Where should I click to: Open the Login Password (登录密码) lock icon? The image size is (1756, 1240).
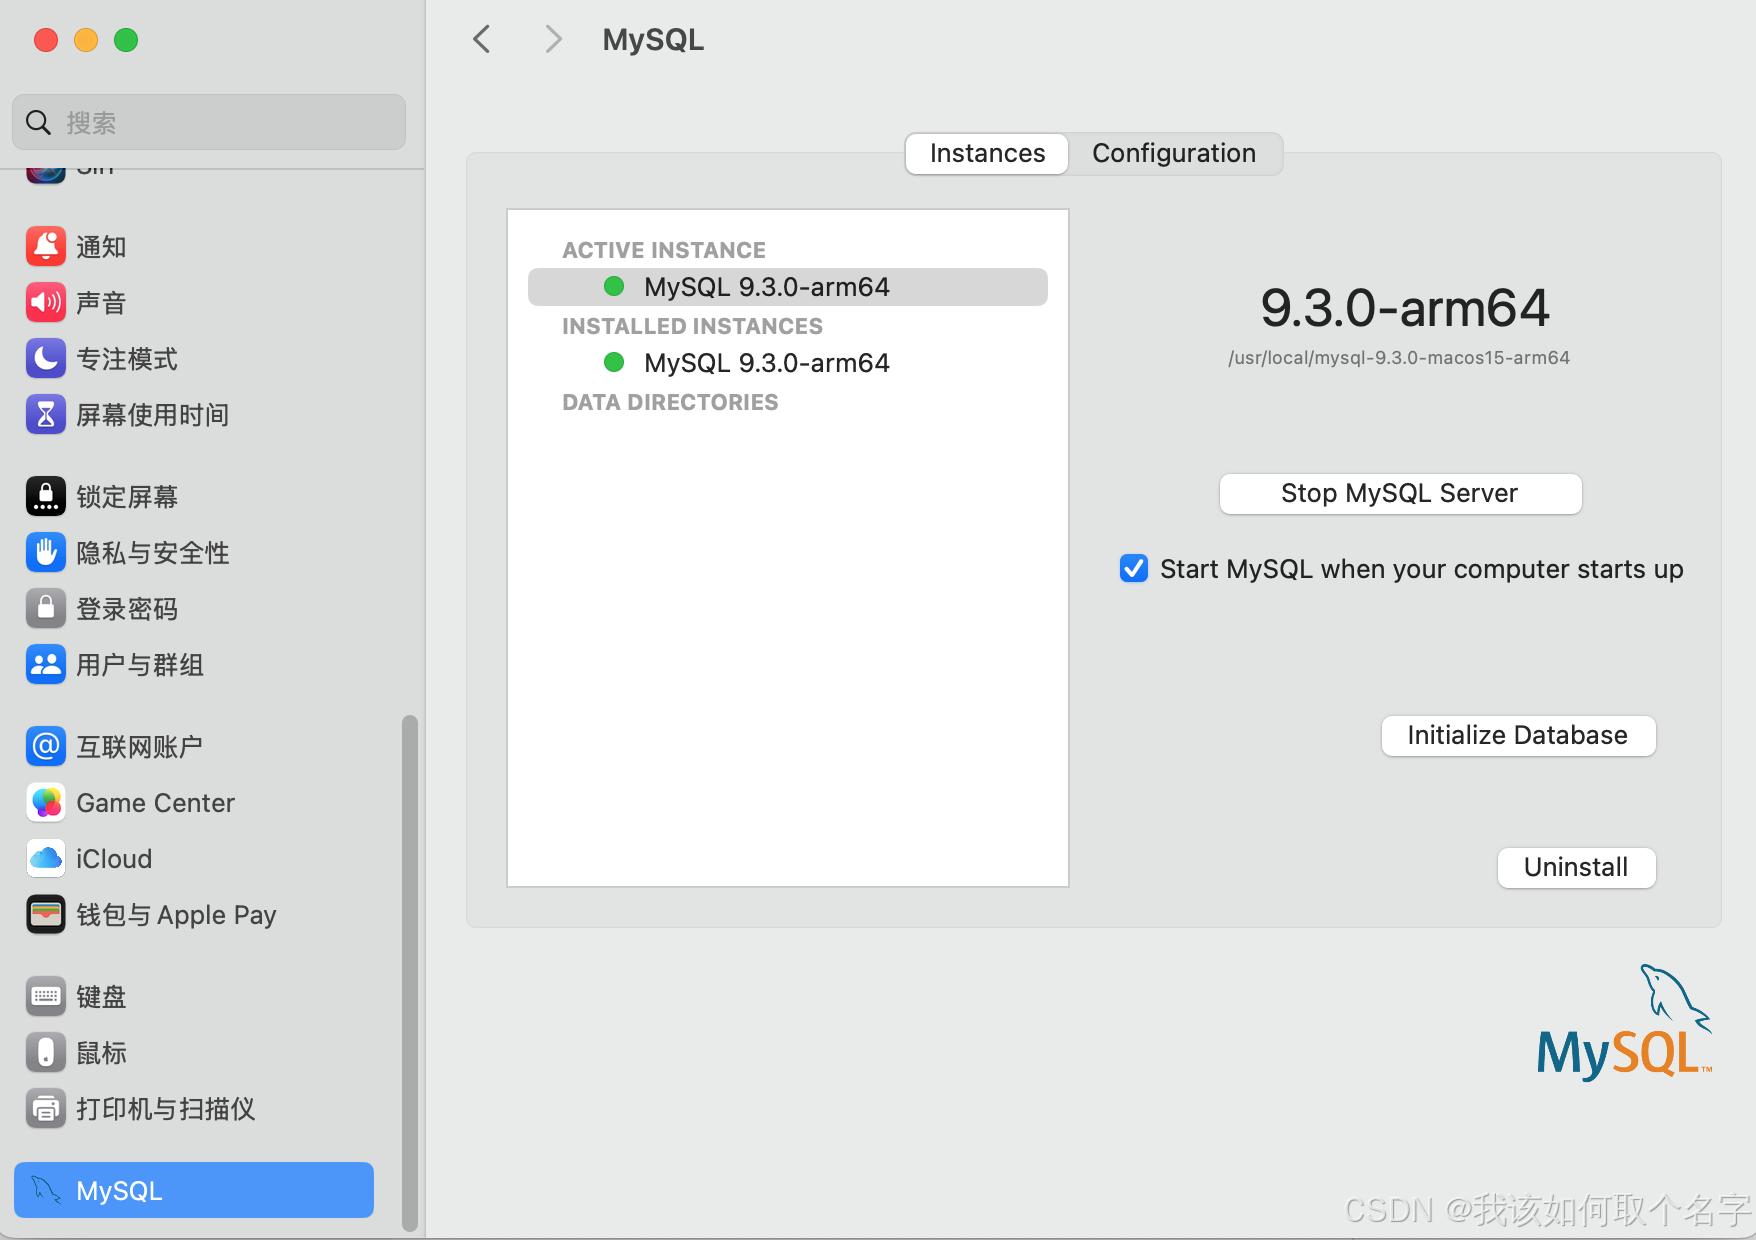tap(46, 608)
